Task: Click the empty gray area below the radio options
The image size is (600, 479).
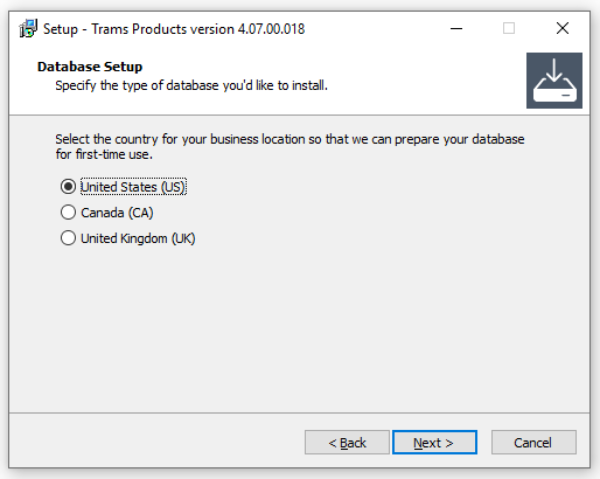Action: pyautogui.click(x=300, y=330)
